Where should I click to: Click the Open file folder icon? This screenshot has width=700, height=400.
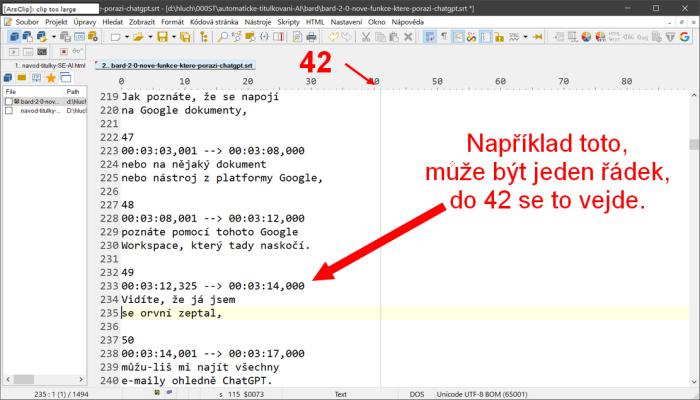tap(138, 37)
